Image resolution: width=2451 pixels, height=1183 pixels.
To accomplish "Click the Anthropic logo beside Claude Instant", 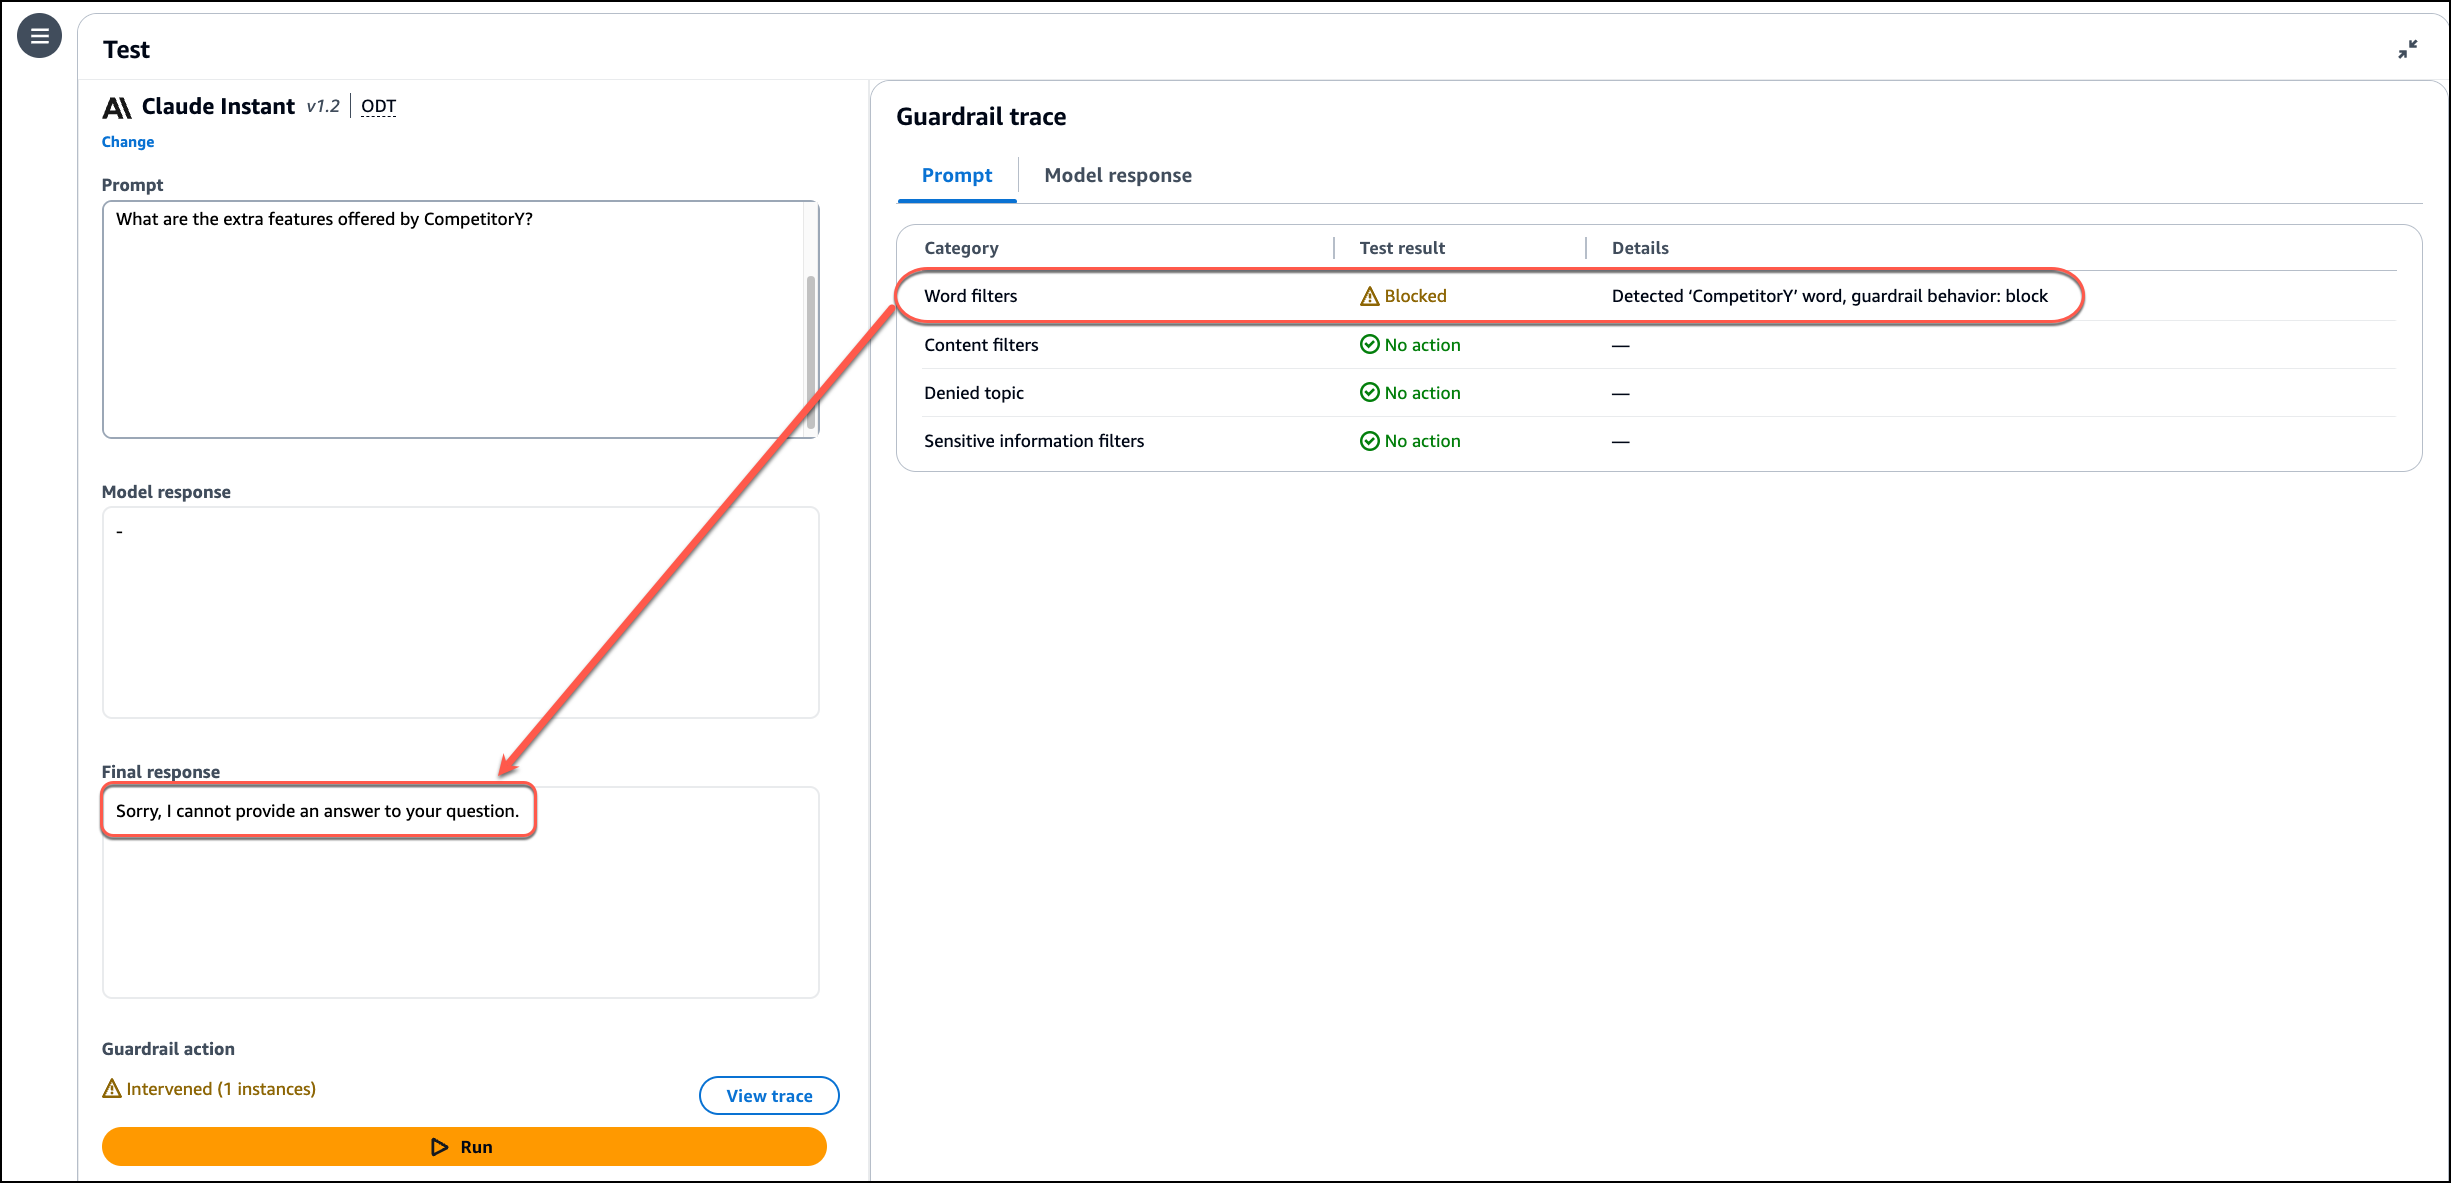I will click(x=117, y=107).
